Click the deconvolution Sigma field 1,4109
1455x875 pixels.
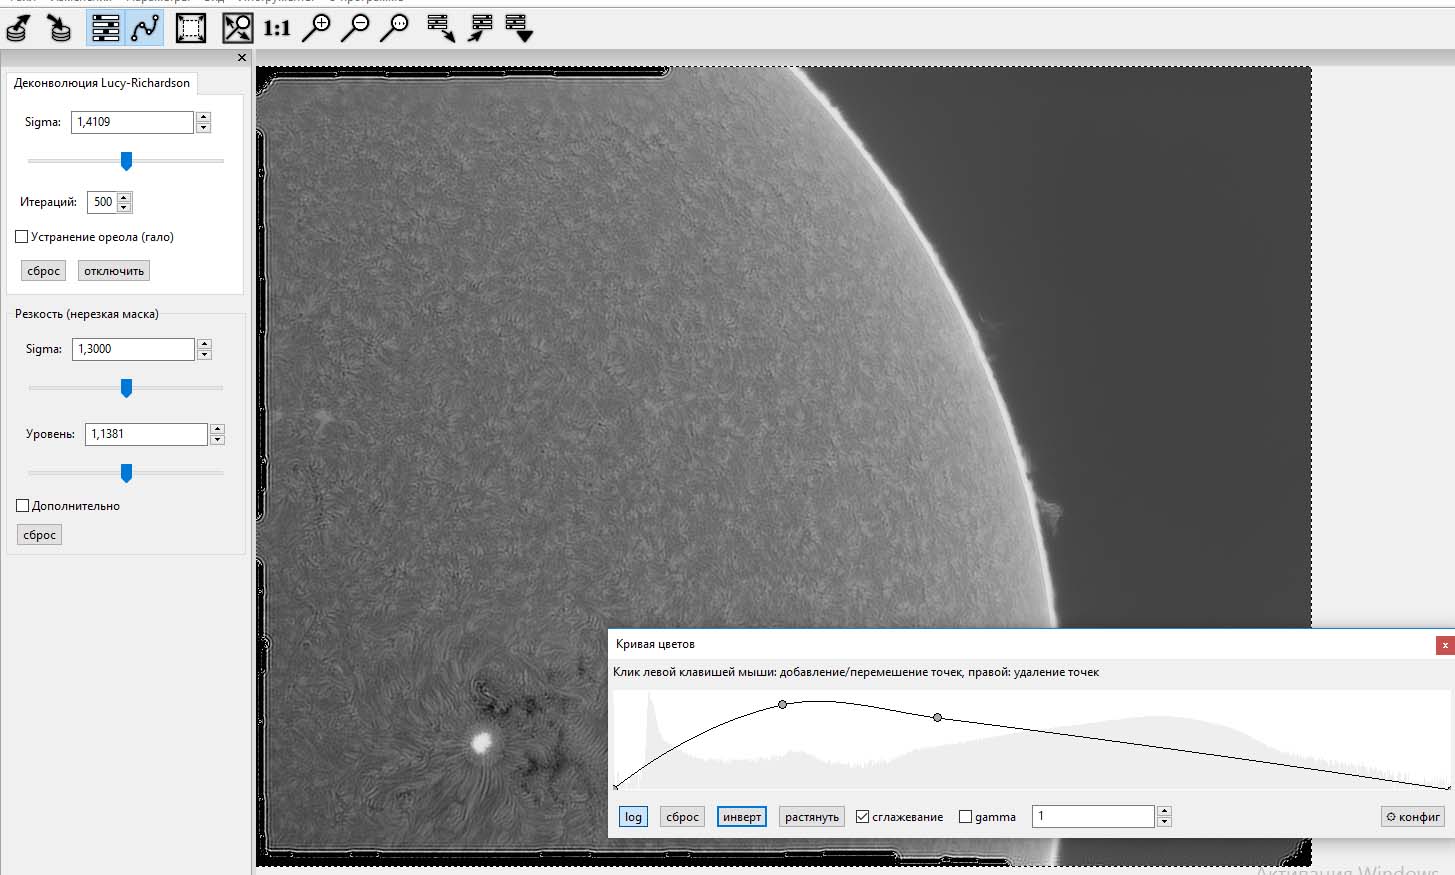click(x=132, y=122)
